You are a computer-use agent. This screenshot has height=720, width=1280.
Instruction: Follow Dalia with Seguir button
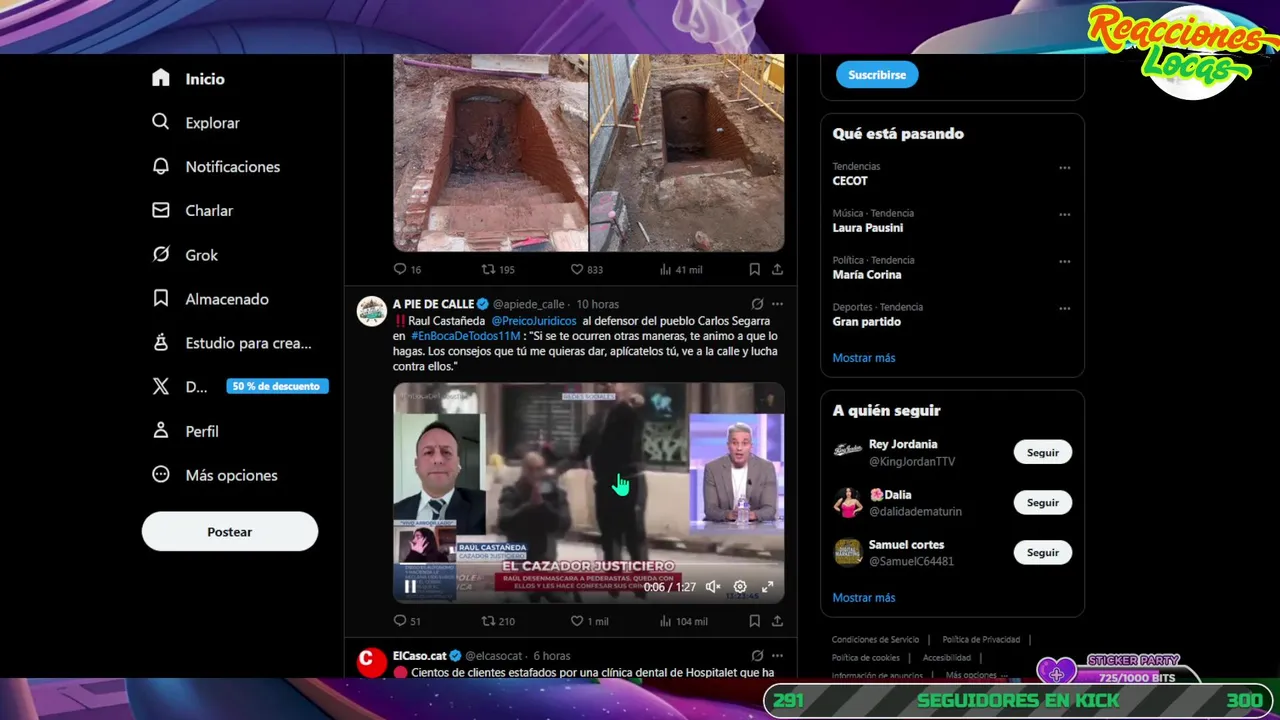[1043, 503]
